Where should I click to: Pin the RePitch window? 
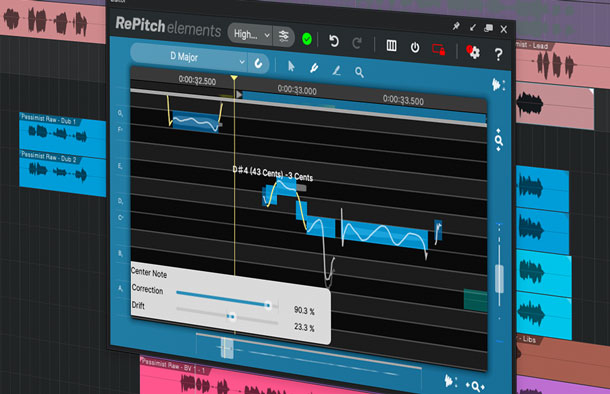pyautogui.click(x=456, y=26)
